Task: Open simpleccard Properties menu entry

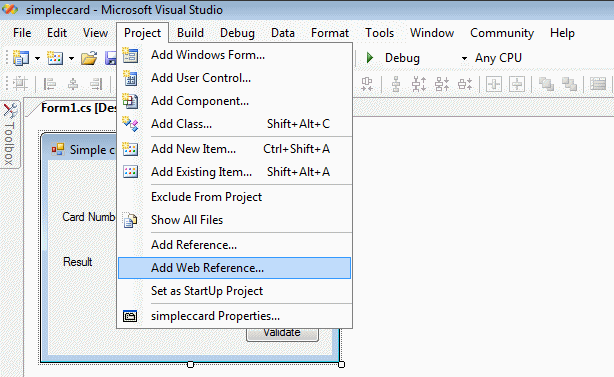Action: (234, 316)
